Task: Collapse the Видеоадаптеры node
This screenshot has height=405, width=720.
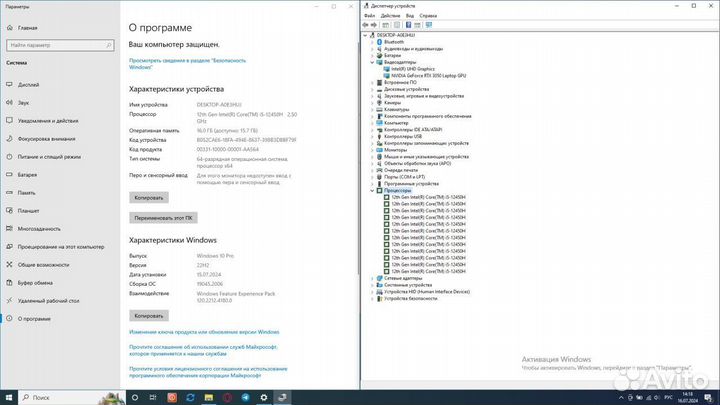Action: (x=372, y=62)
